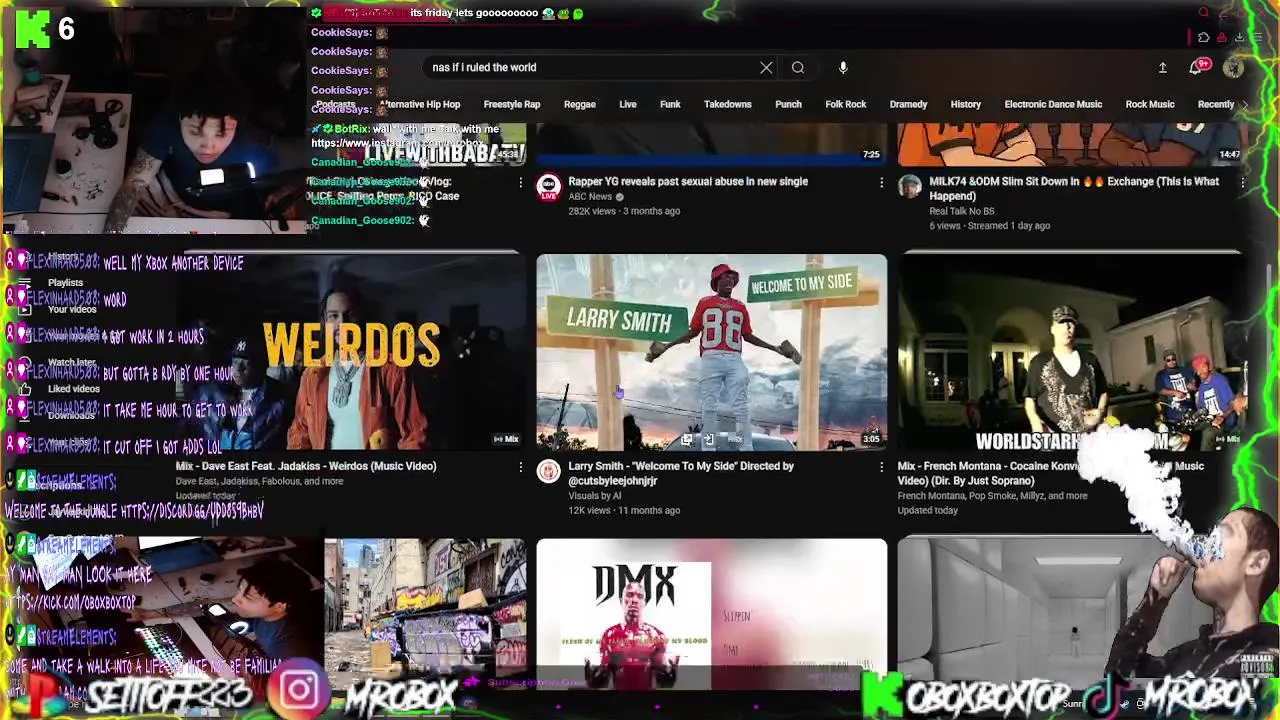This screenshot has width=1280, height=720.
Task: Open options menu for Rapper YG video
Action: (881, 182)
